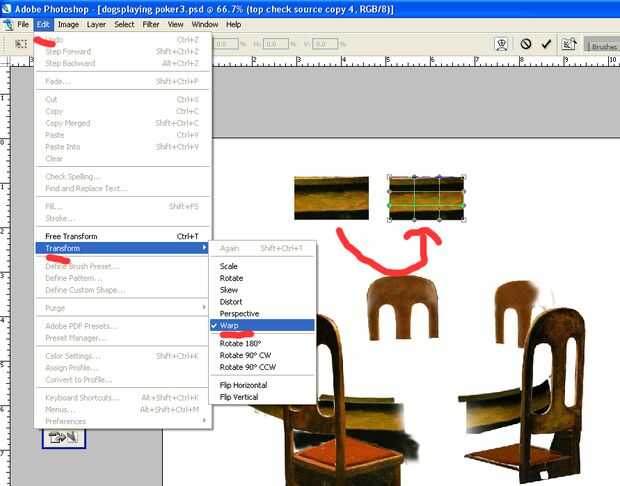Image resolution: width=620 pixels, height=486 pixels.
Task: Select Skew from the Transform submenu
Action: 263,290
